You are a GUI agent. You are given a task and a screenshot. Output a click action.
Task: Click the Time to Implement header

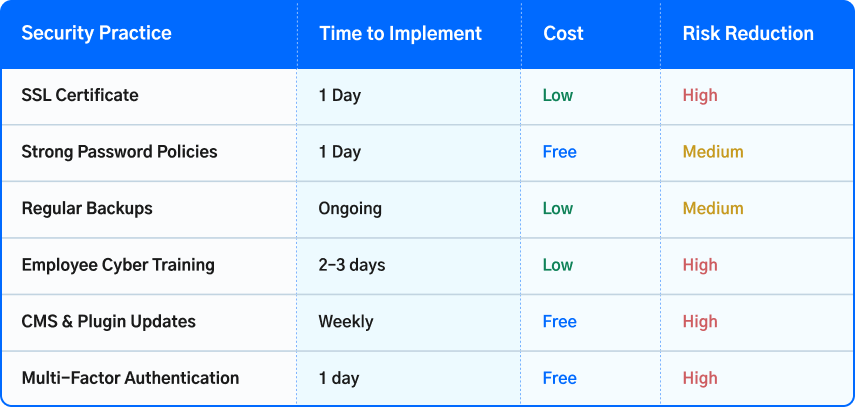click(401, 33)
